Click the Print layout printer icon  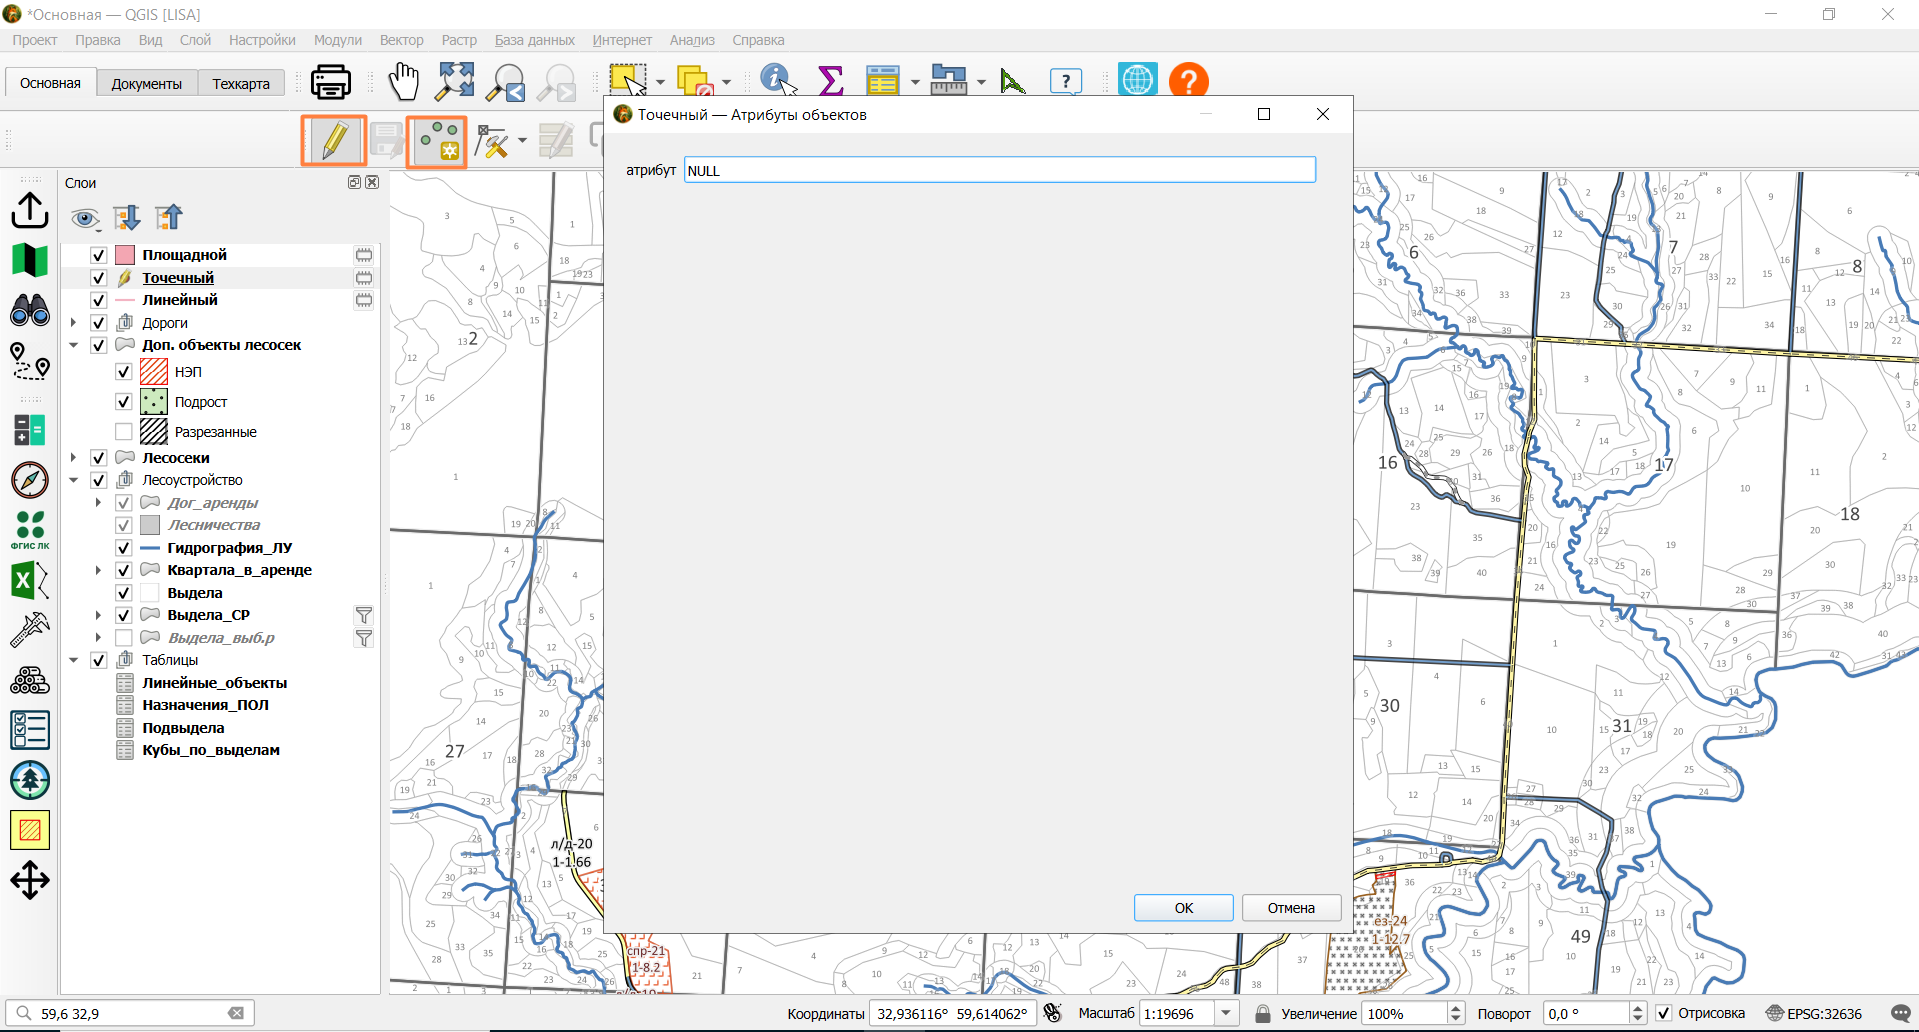click(x=331, y=81)
